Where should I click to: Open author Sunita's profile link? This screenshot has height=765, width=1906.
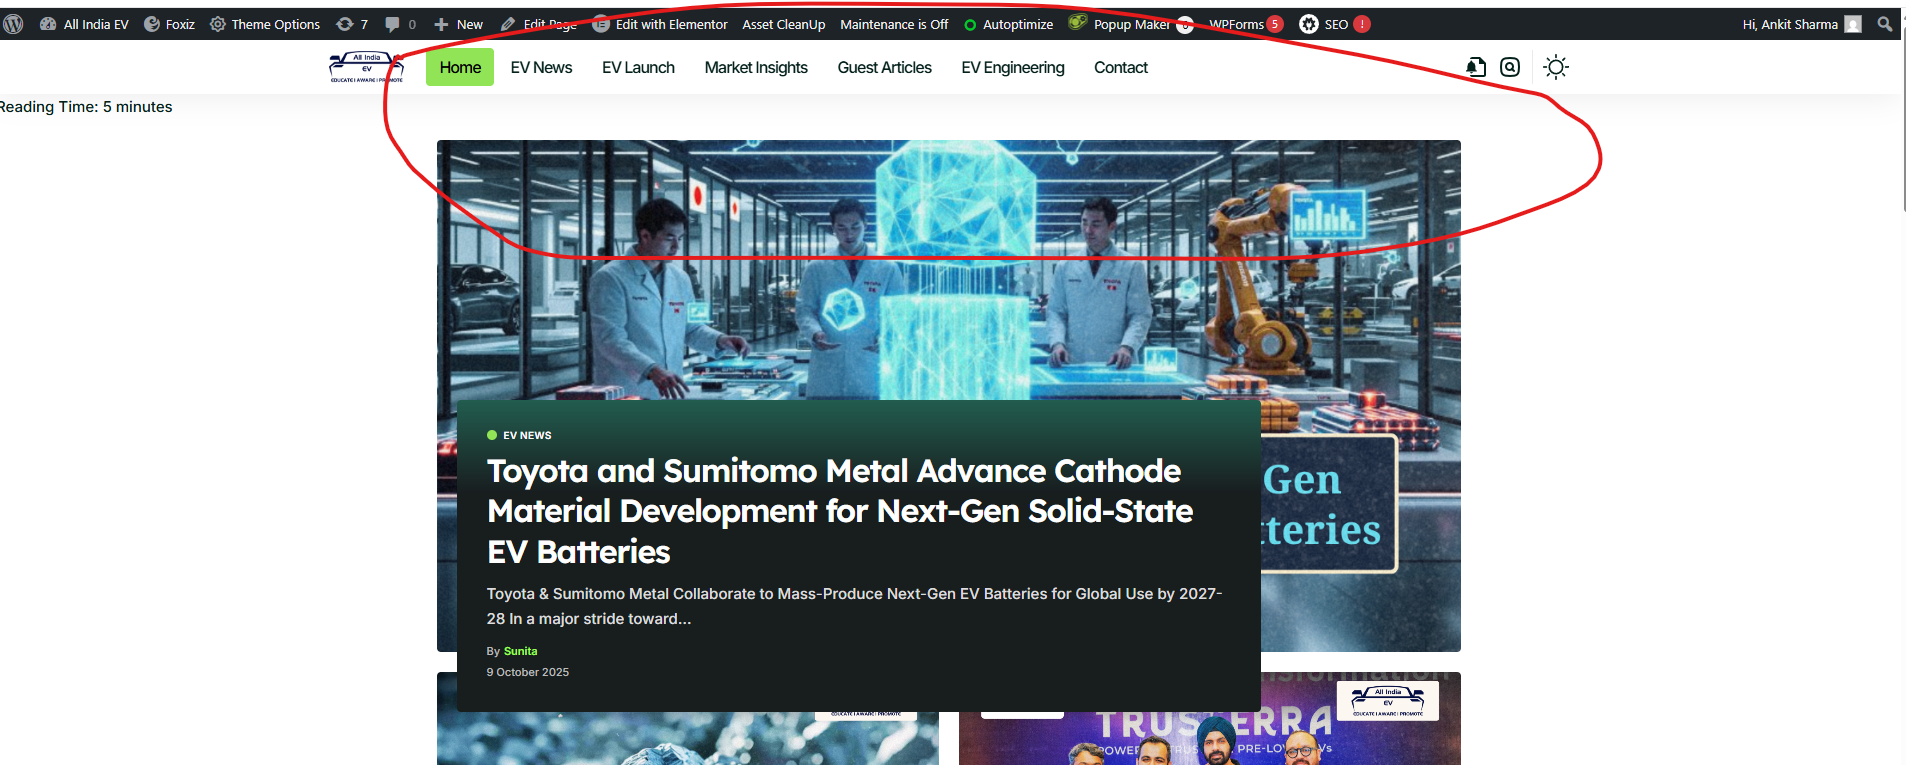coord(520,651)
